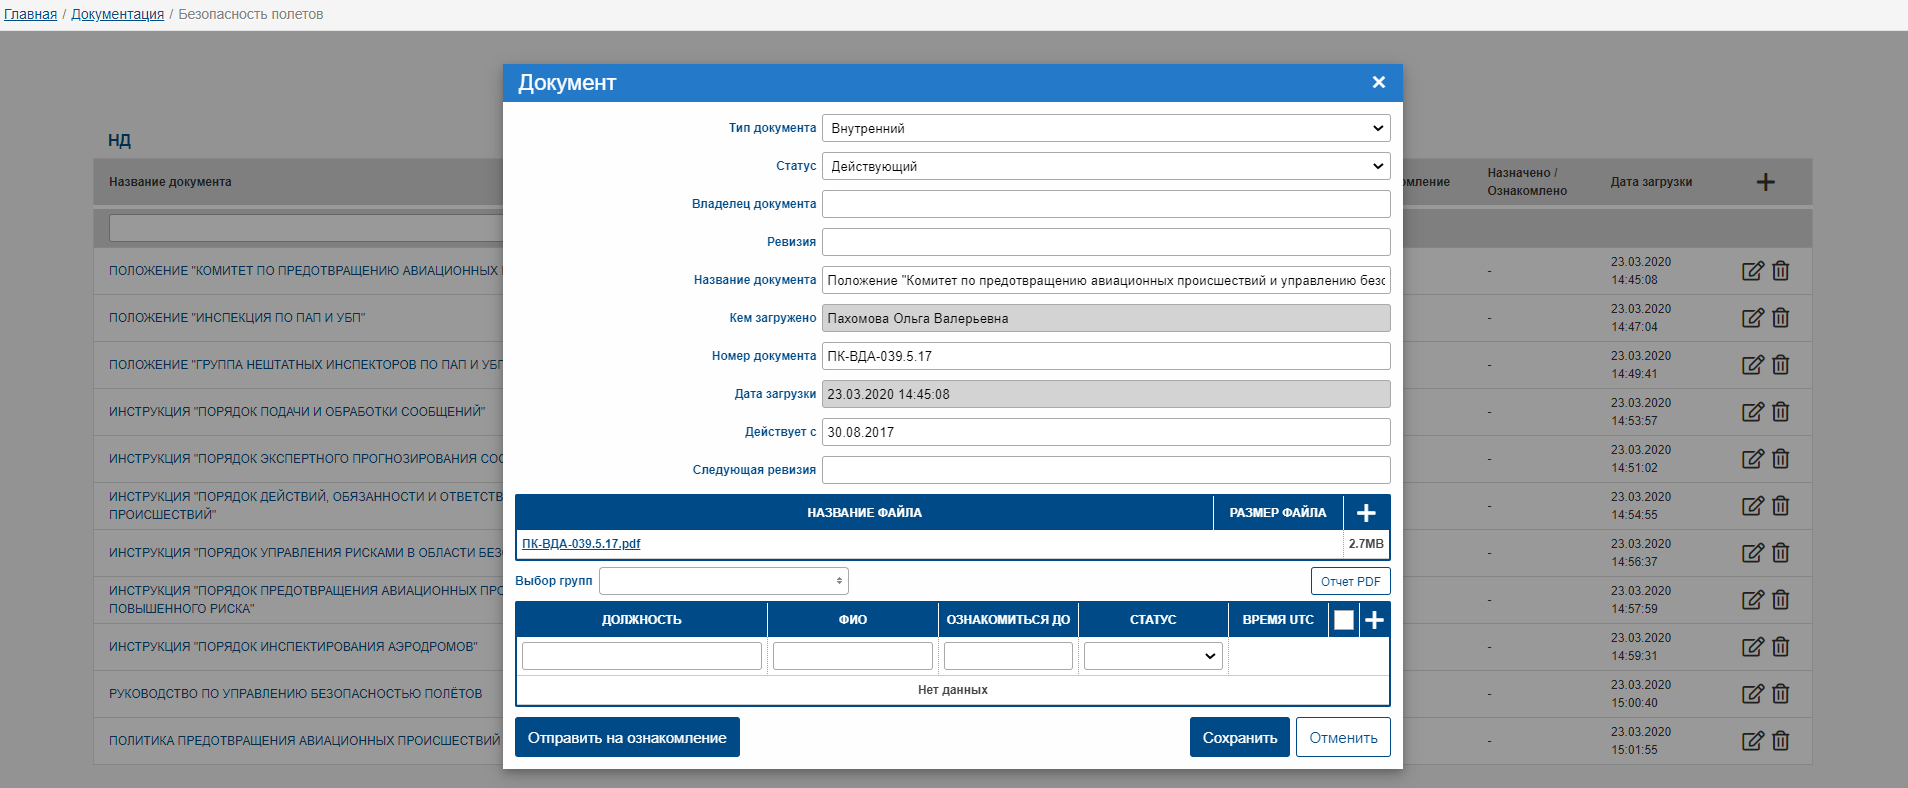1908x788 pixels.
Task: Focus the Название документа filter in the НД table
Action: click(x=306, y=228)
